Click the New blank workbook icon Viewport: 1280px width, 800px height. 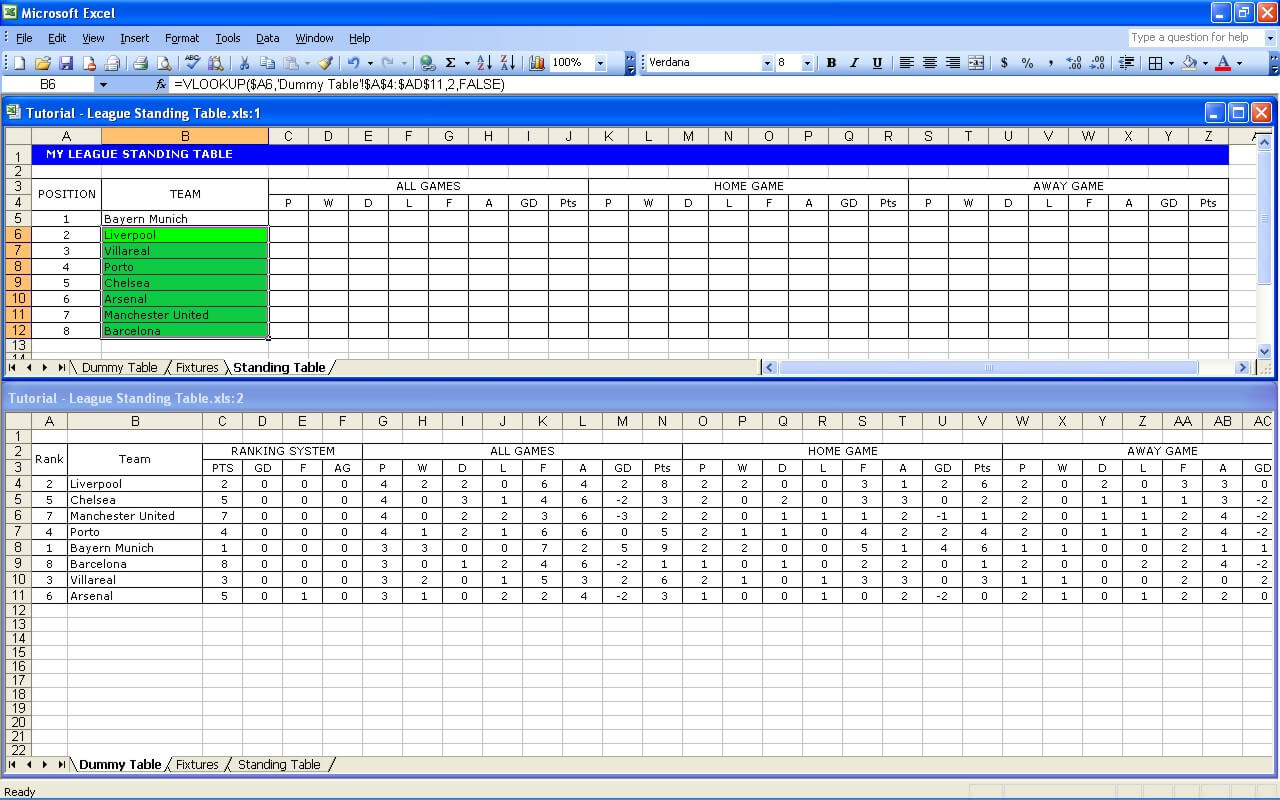tap(19, 63)
